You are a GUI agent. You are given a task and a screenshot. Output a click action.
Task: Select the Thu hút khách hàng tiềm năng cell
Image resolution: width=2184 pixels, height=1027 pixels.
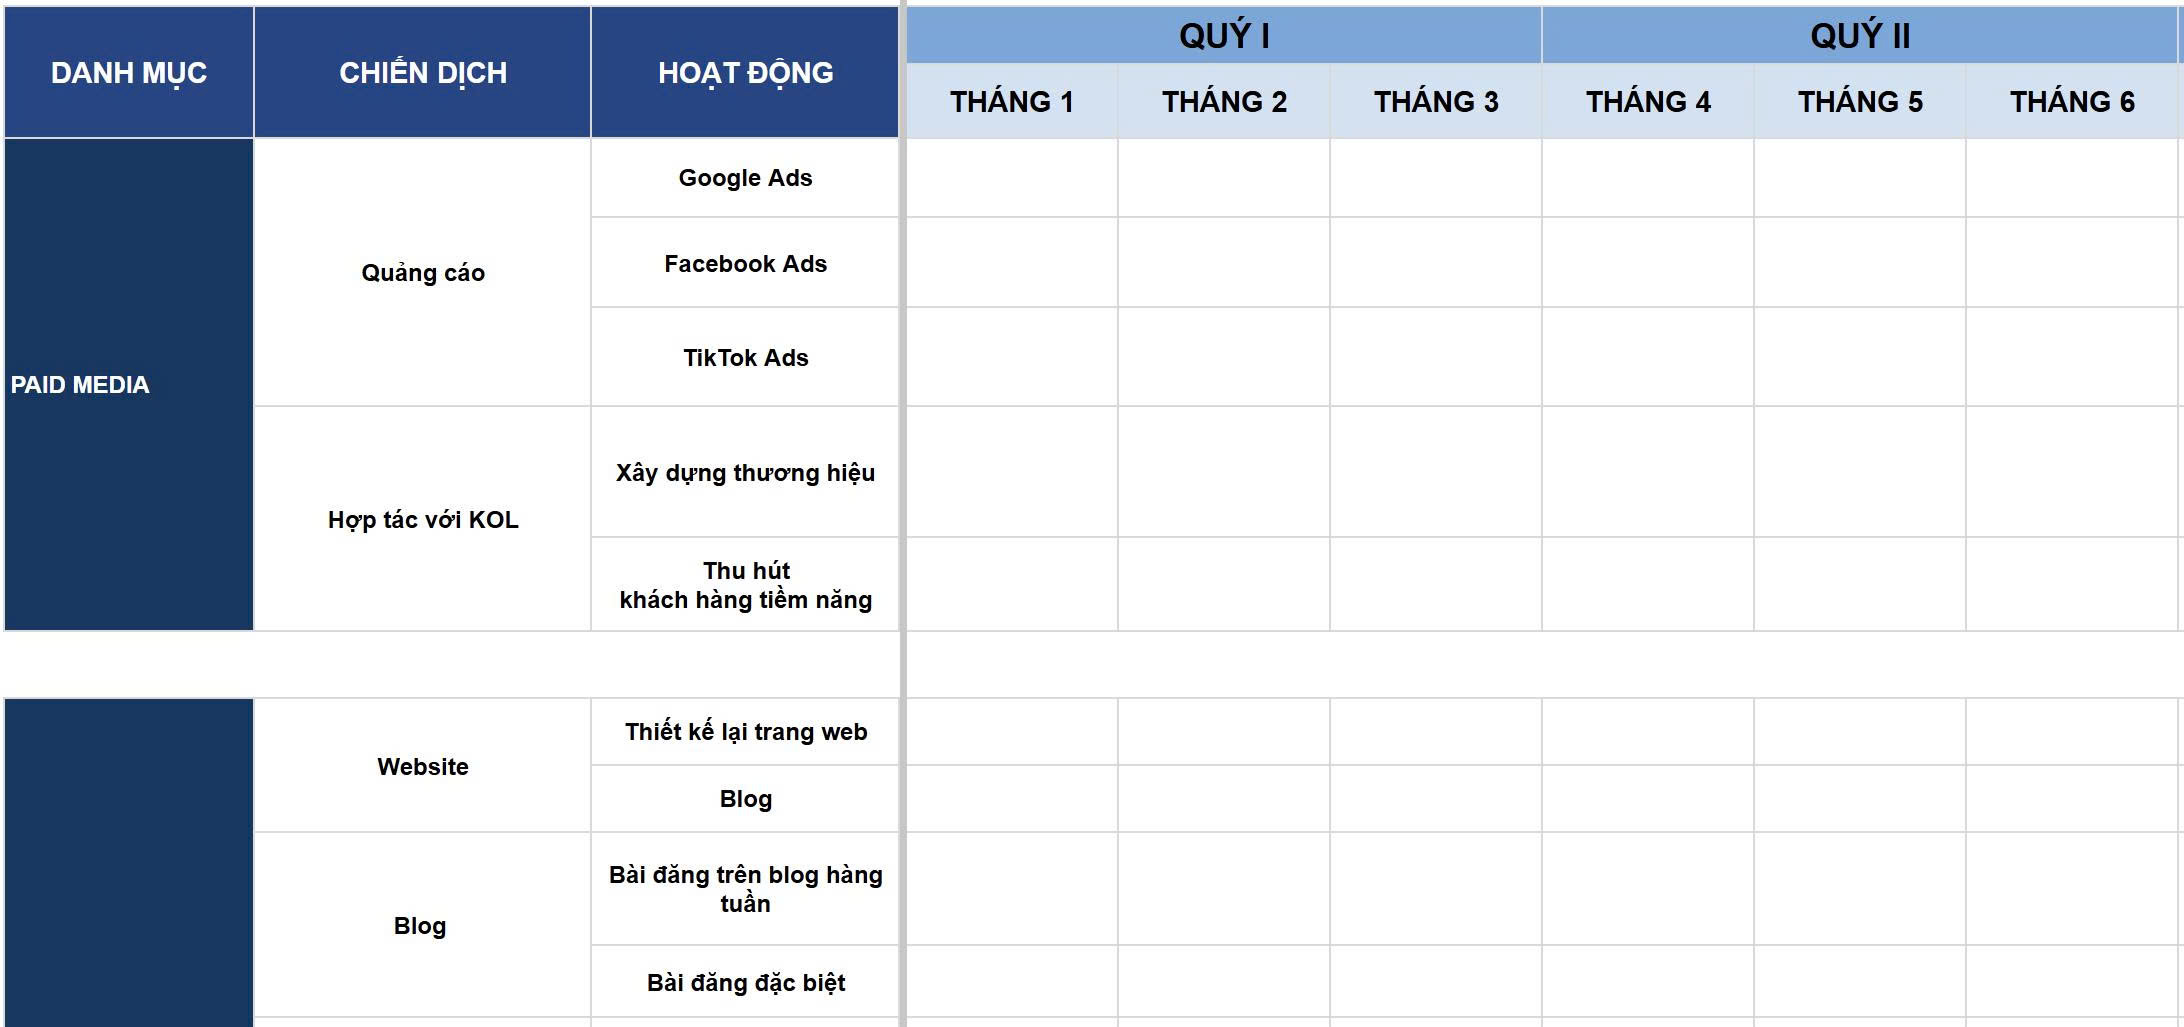pyautogui.click(x=745, y=585)
